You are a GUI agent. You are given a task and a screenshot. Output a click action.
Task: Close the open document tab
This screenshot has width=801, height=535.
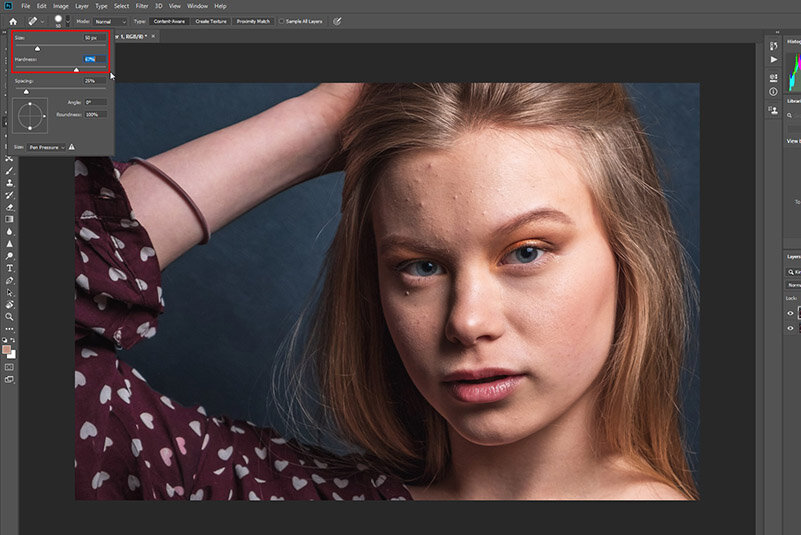tap(153, 36)
